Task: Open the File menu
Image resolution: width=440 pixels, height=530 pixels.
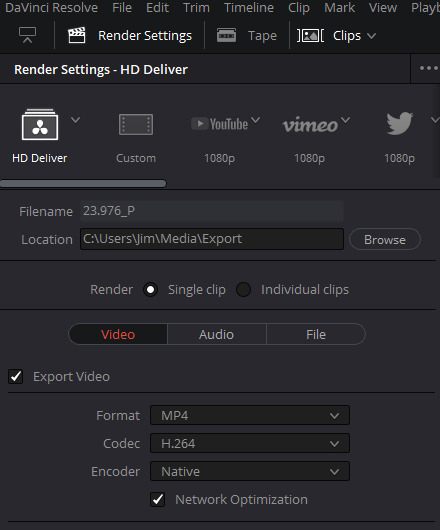Action: 122,7
